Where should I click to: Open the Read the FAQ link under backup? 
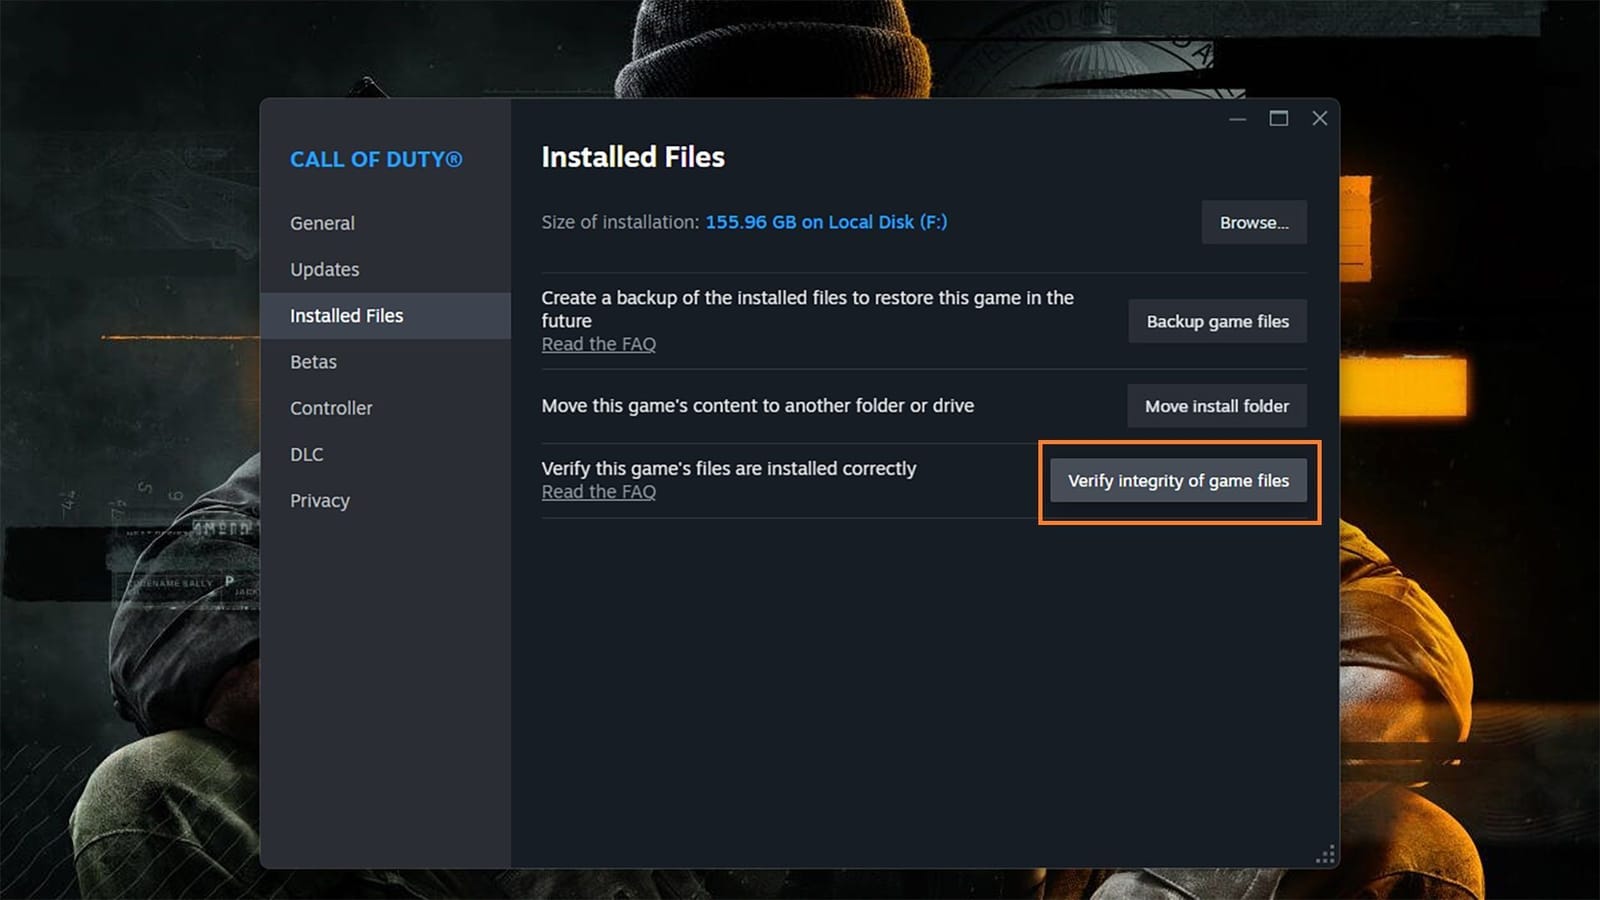(x=598, y=343)
